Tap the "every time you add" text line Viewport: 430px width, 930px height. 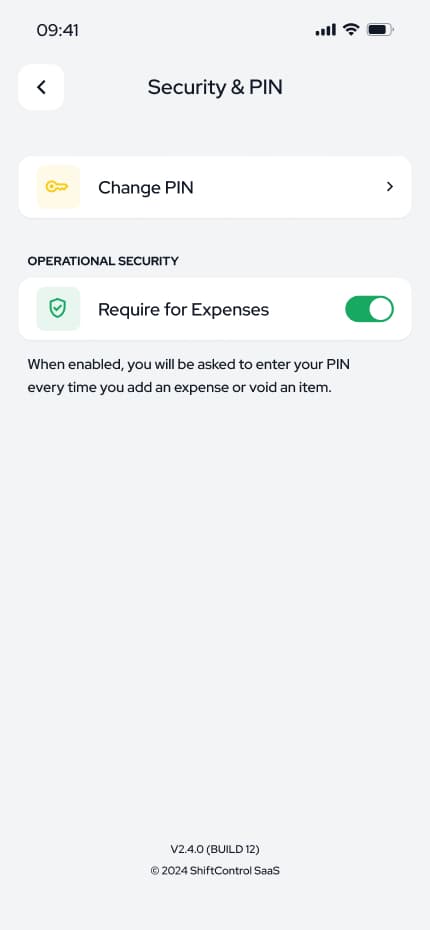(179, 388)
